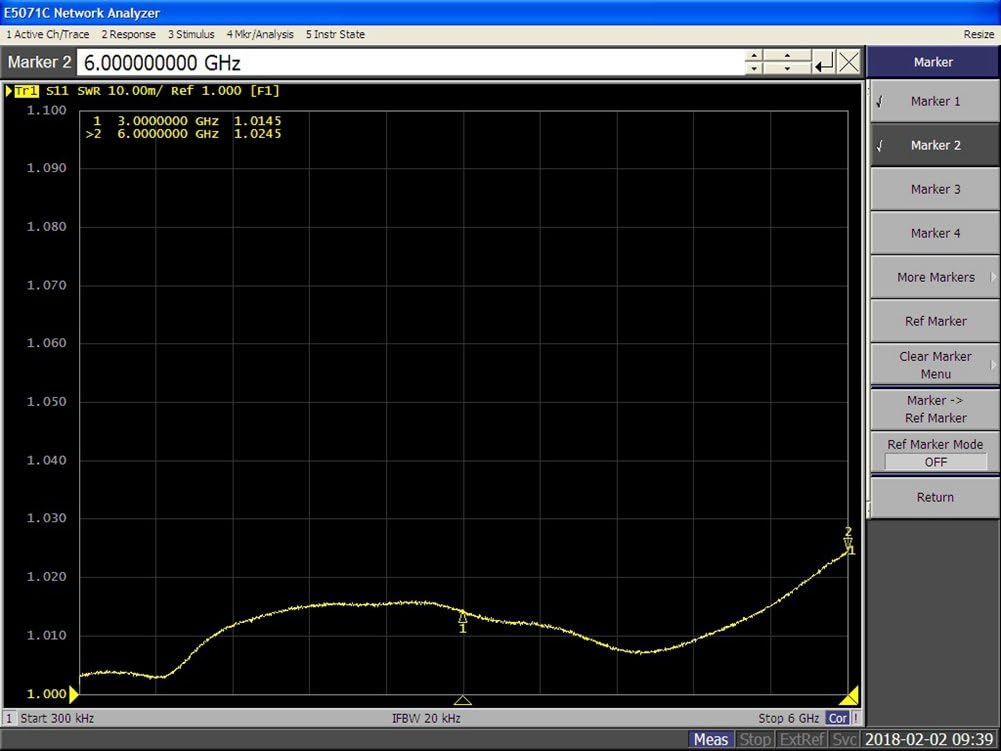
Task: Select the marker 2 triangle on the trace
Action: [x=848, y=543]
